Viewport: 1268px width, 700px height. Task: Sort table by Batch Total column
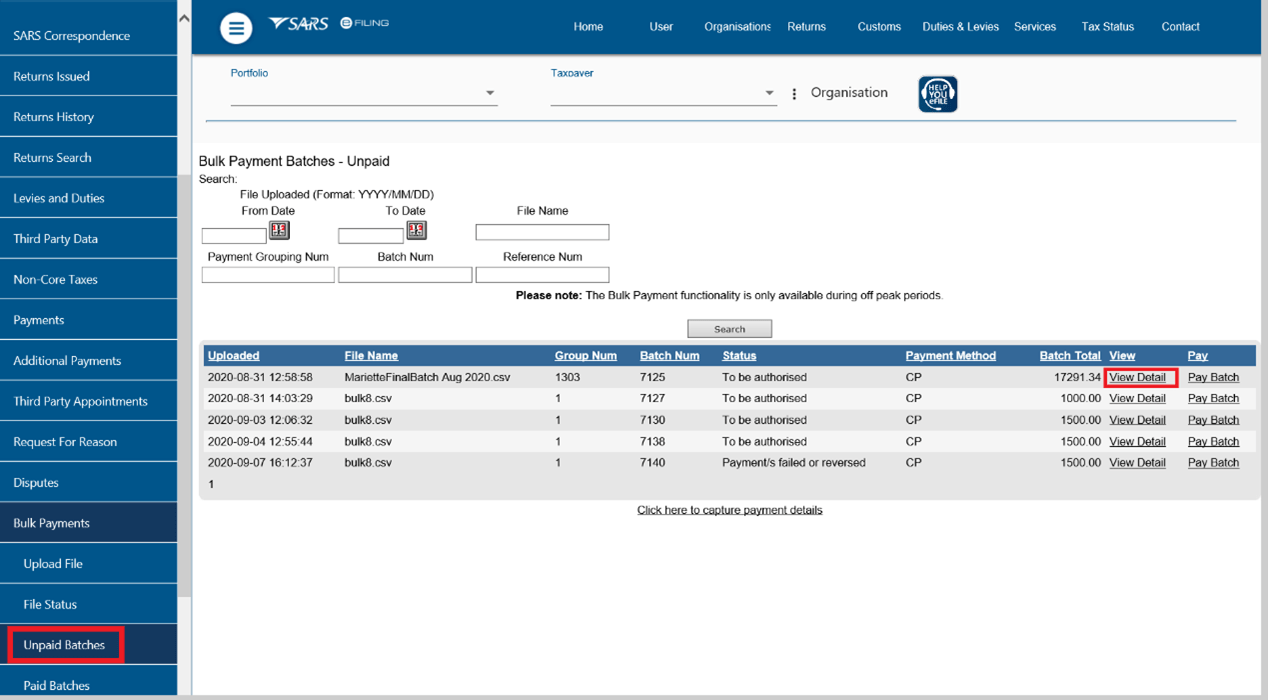(1069, 356)
